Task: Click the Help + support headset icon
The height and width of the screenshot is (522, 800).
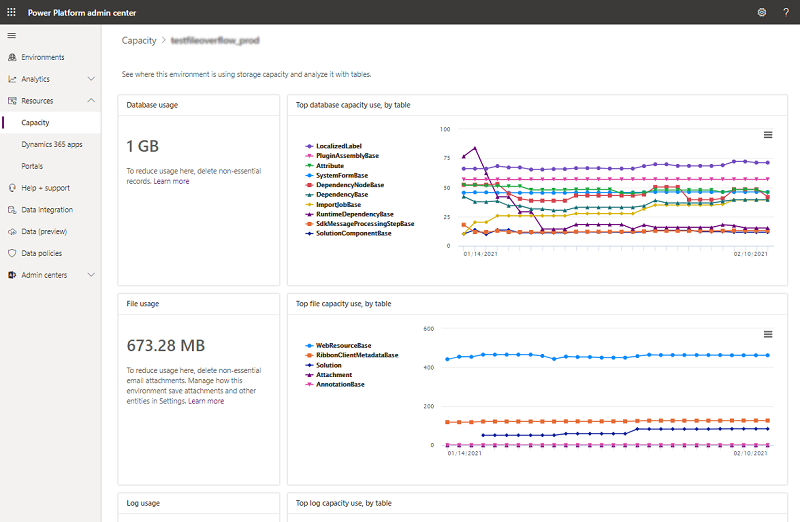Action: click(11, 187)
